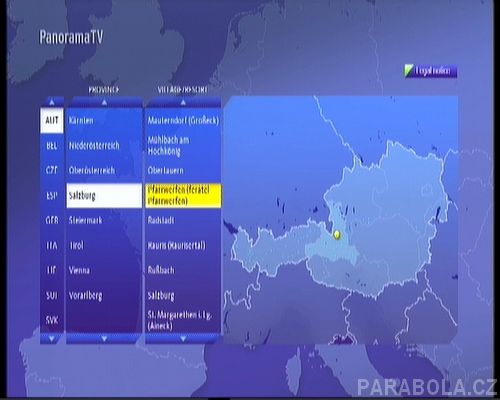Screen dimensions: 500x400
Task: Choose Oberösterreich province
Action: 104,170
